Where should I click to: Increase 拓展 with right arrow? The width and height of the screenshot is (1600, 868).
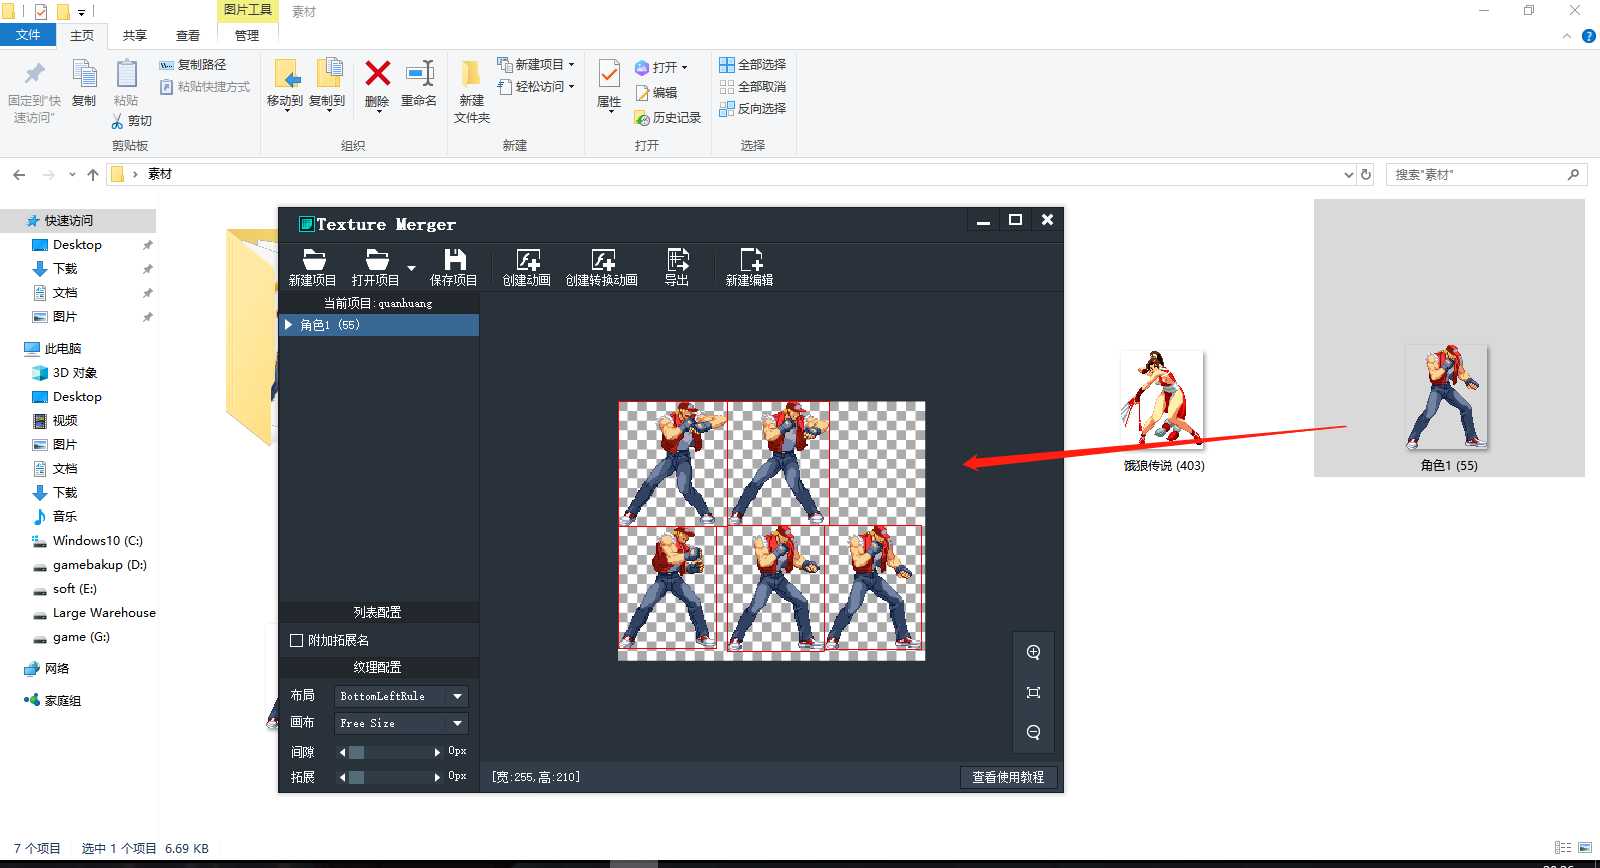tap(437, 777)
